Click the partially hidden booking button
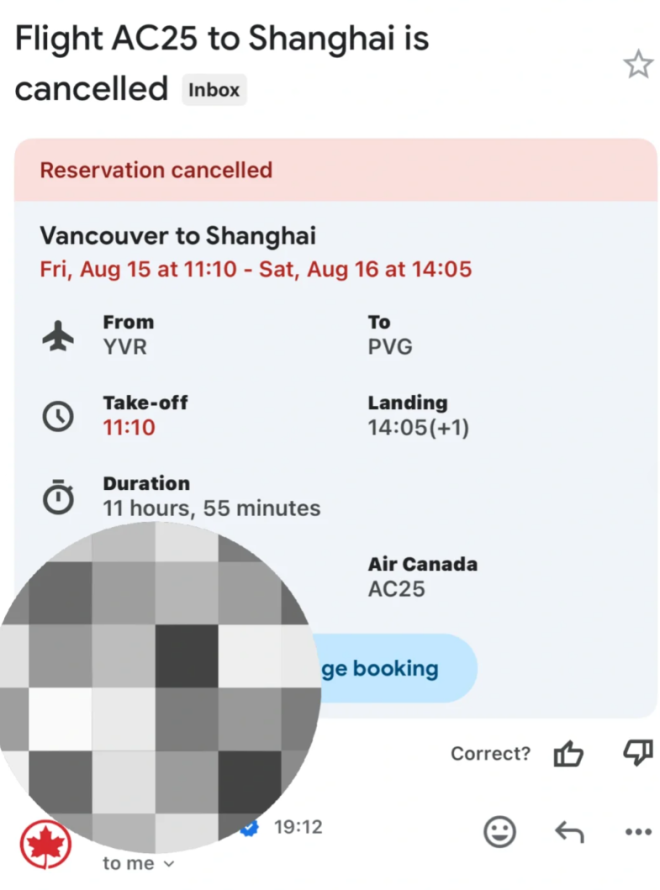The image size is (660, 890). point(395,668)
